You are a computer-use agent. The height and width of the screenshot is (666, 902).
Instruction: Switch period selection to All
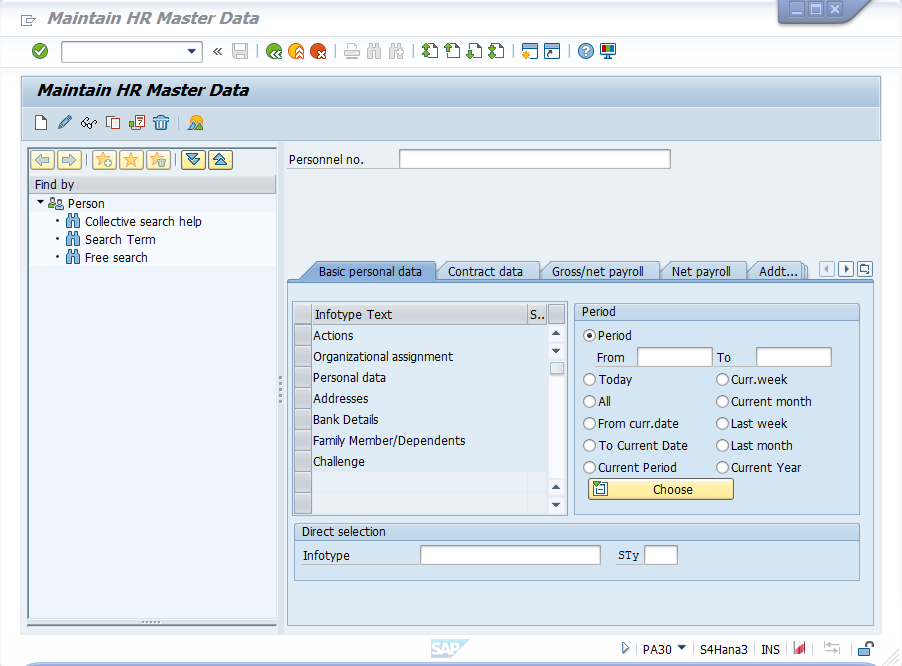coord(589,401)
